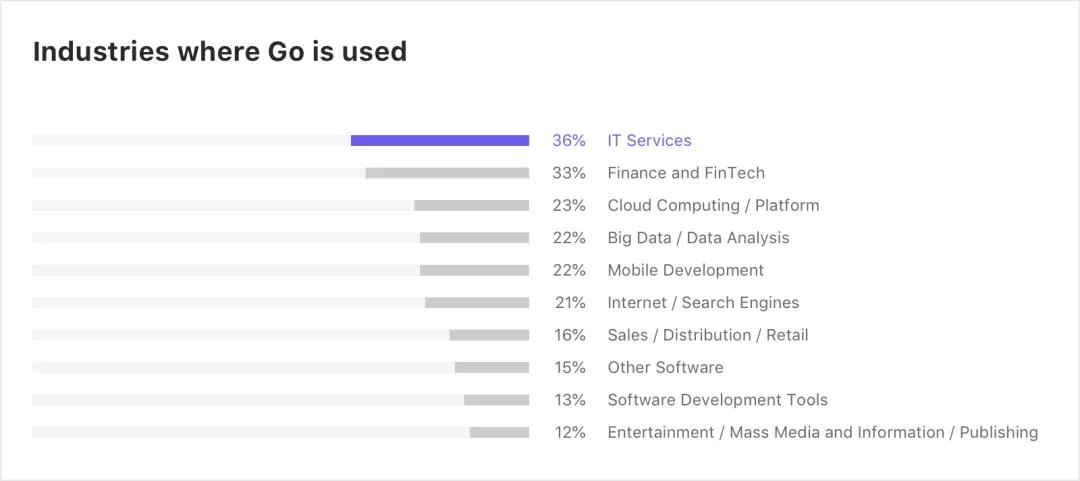This screenshot has height=481, width=1080.
Task: Click the Cloud Computing / Platform label
Action: pos(713,206)
